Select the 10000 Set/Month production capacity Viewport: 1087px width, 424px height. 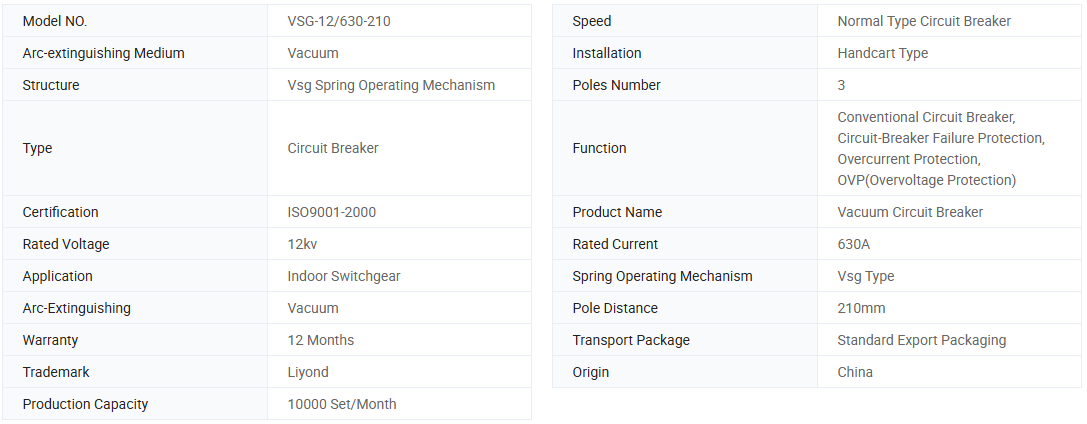click(x=342, y=404)
